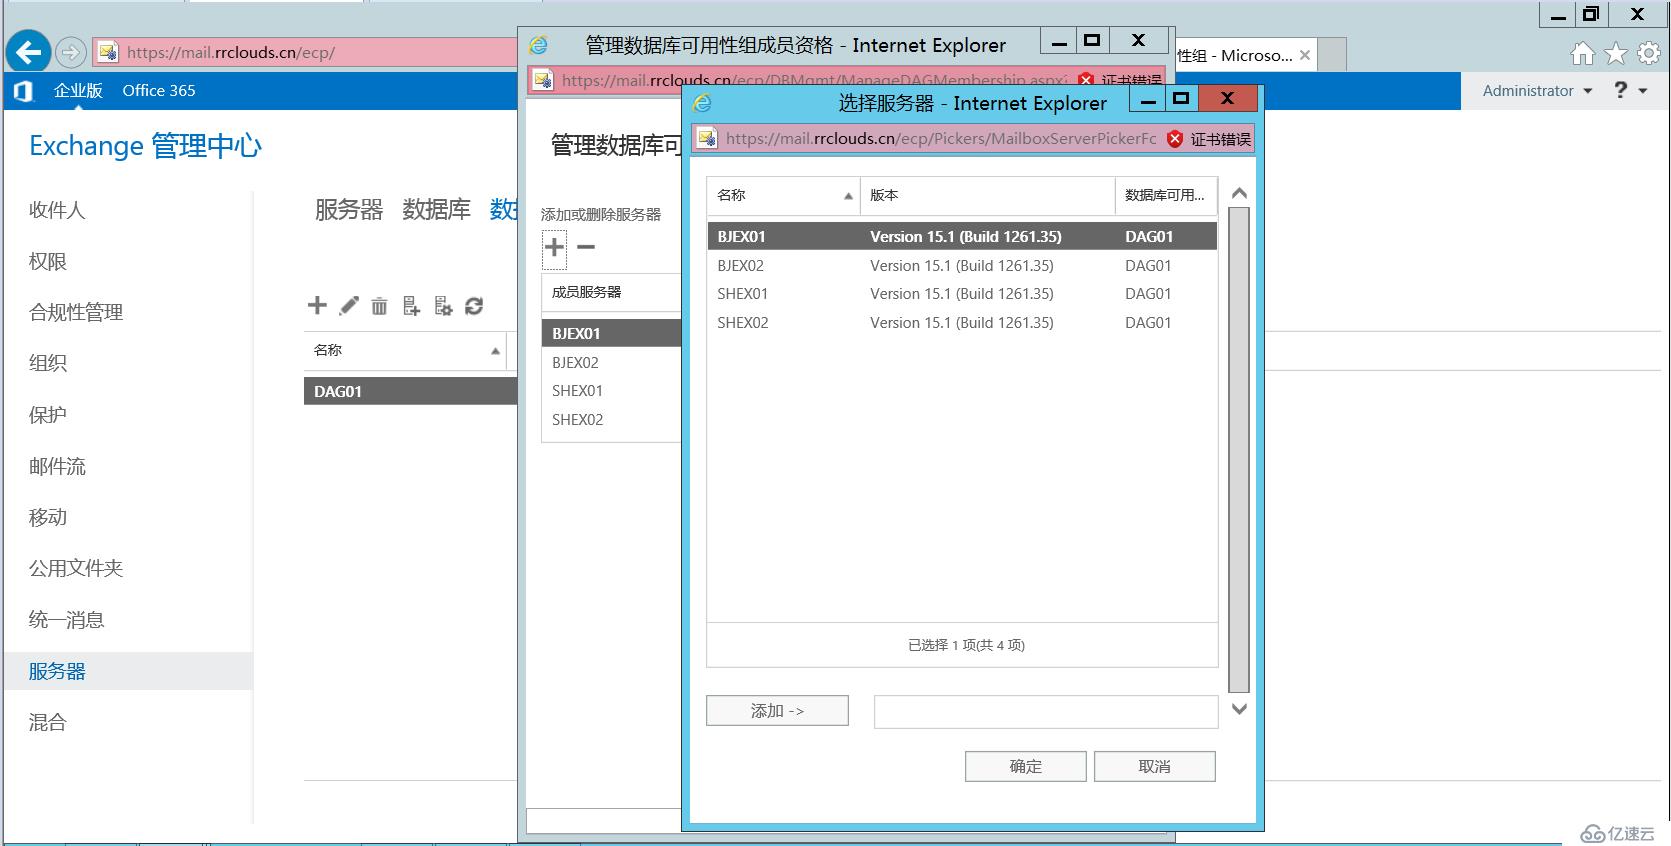Screen dimensions: 1671x846
Task: Click scroll up arrow in picker window
Action: (1239, 193)
